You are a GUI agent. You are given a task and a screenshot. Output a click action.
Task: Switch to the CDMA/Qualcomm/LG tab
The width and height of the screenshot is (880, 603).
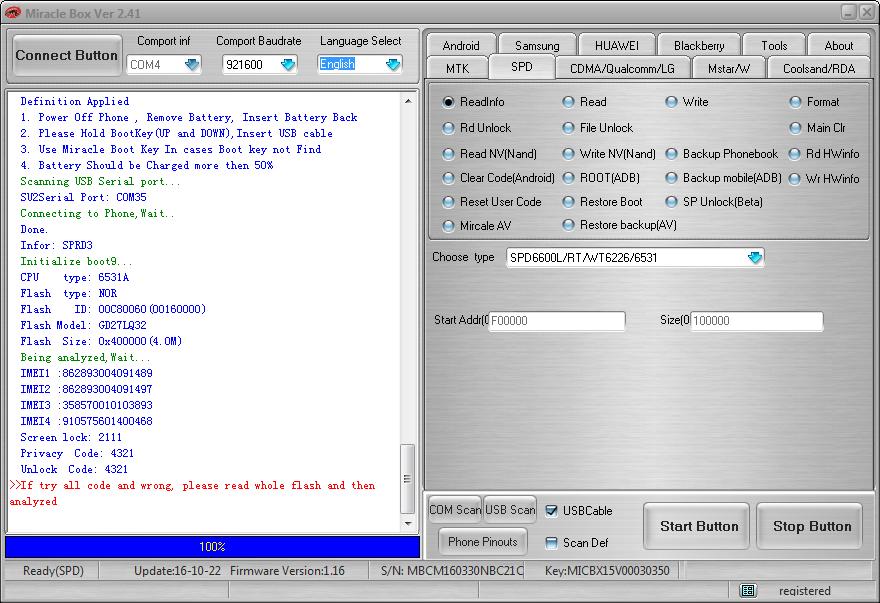(622, 68)
